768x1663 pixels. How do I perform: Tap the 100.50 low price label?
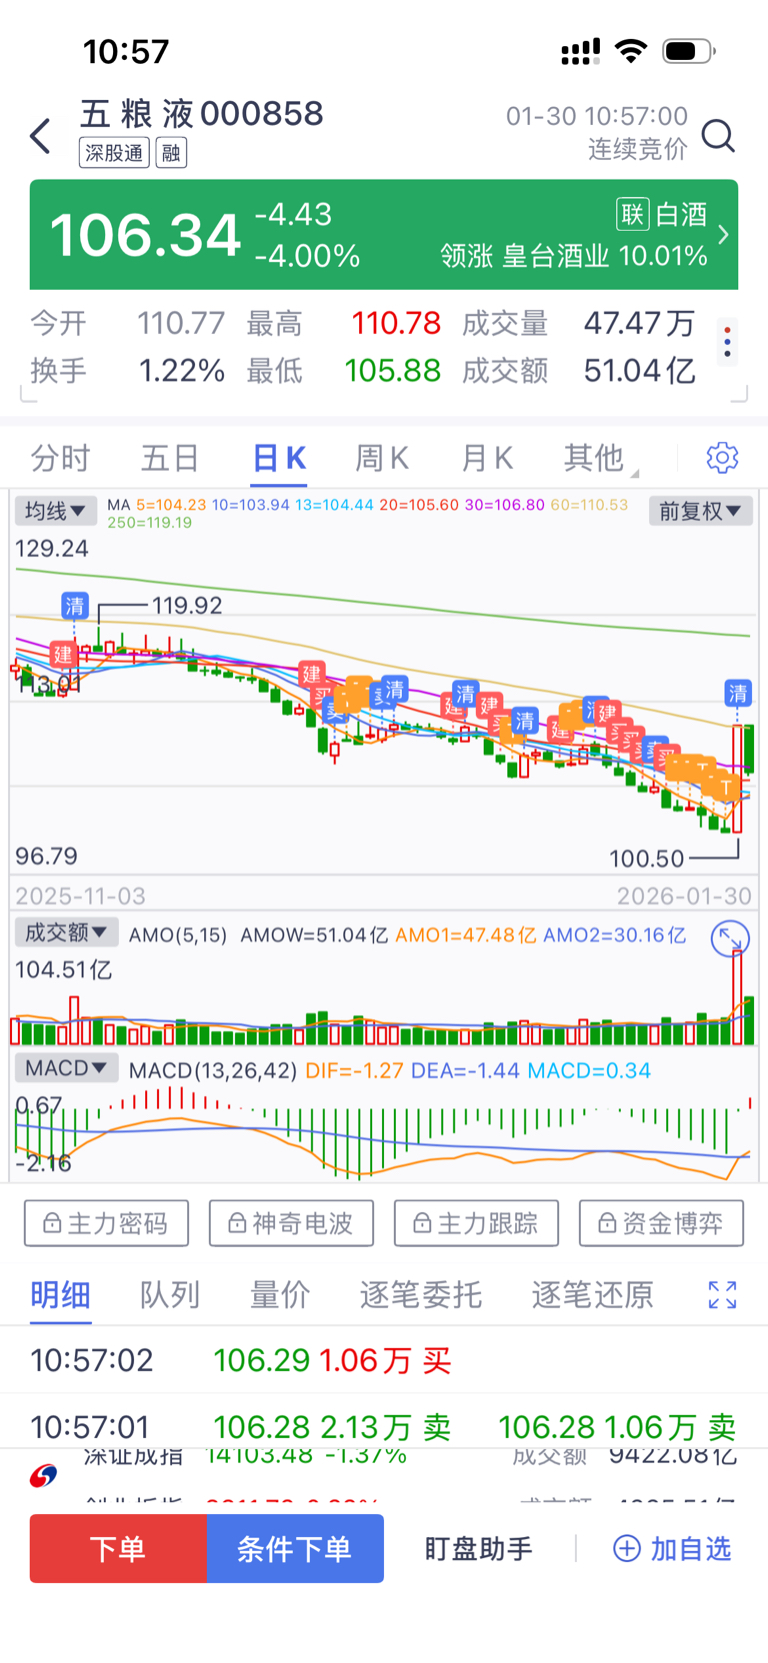pos(647,858)
